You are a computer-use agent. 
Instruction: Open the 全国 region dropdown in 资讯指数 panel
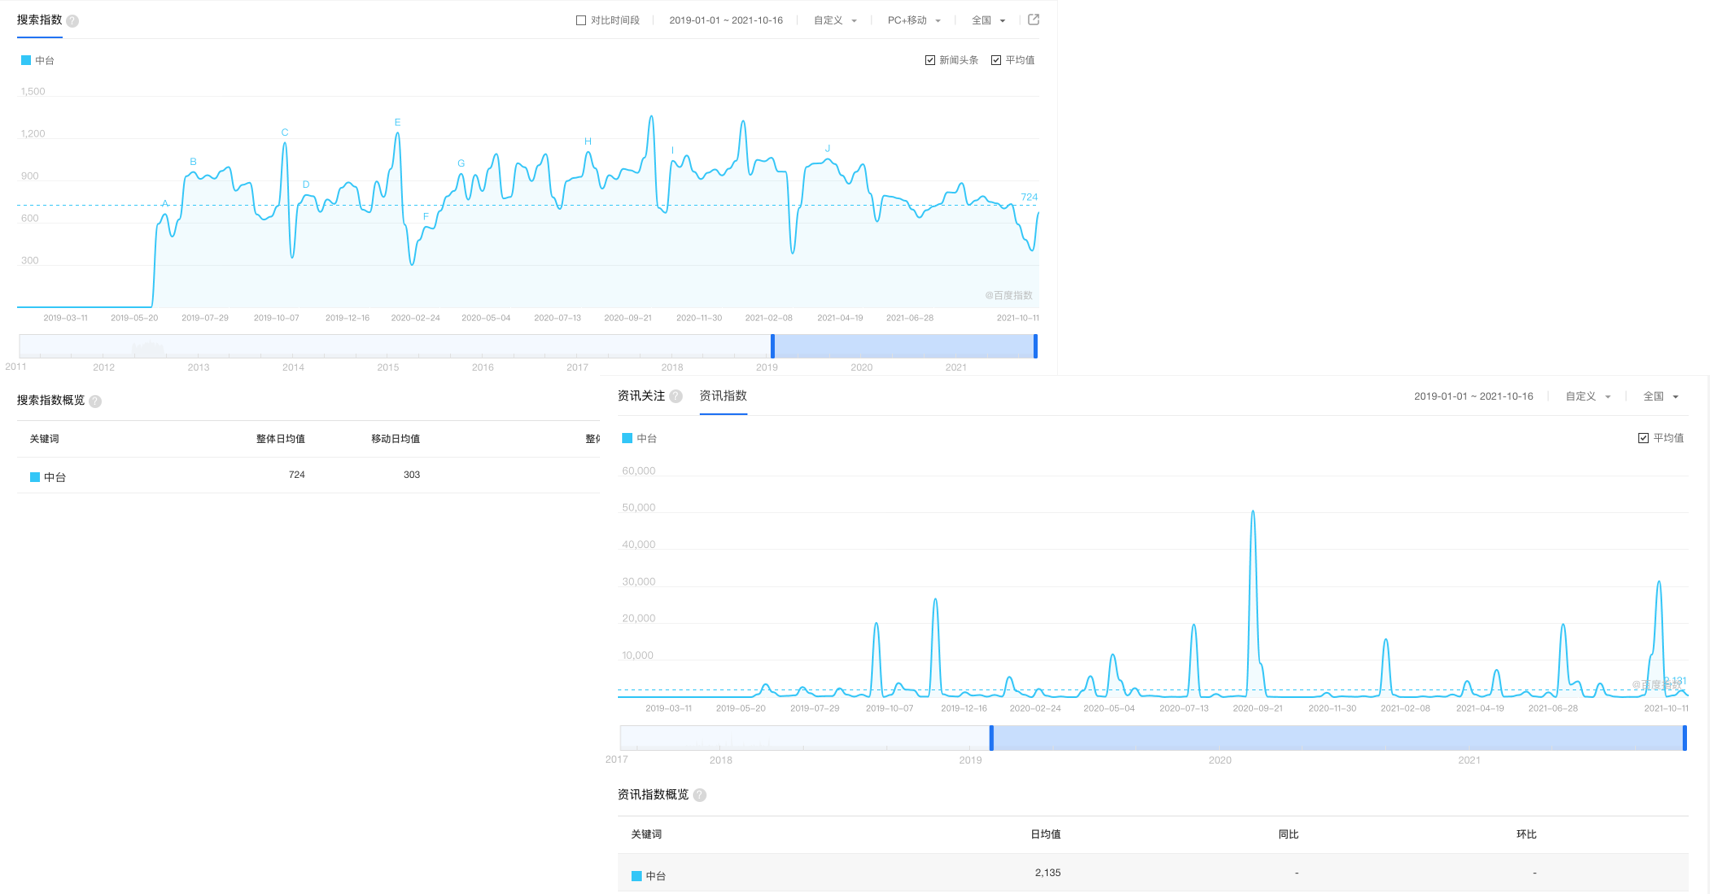1661,397
